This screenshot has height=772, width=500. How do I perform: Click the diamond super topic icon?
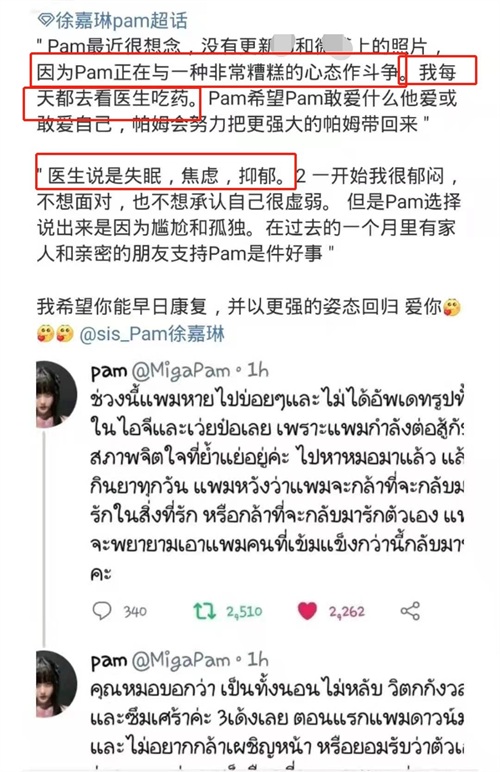(46, 21)
